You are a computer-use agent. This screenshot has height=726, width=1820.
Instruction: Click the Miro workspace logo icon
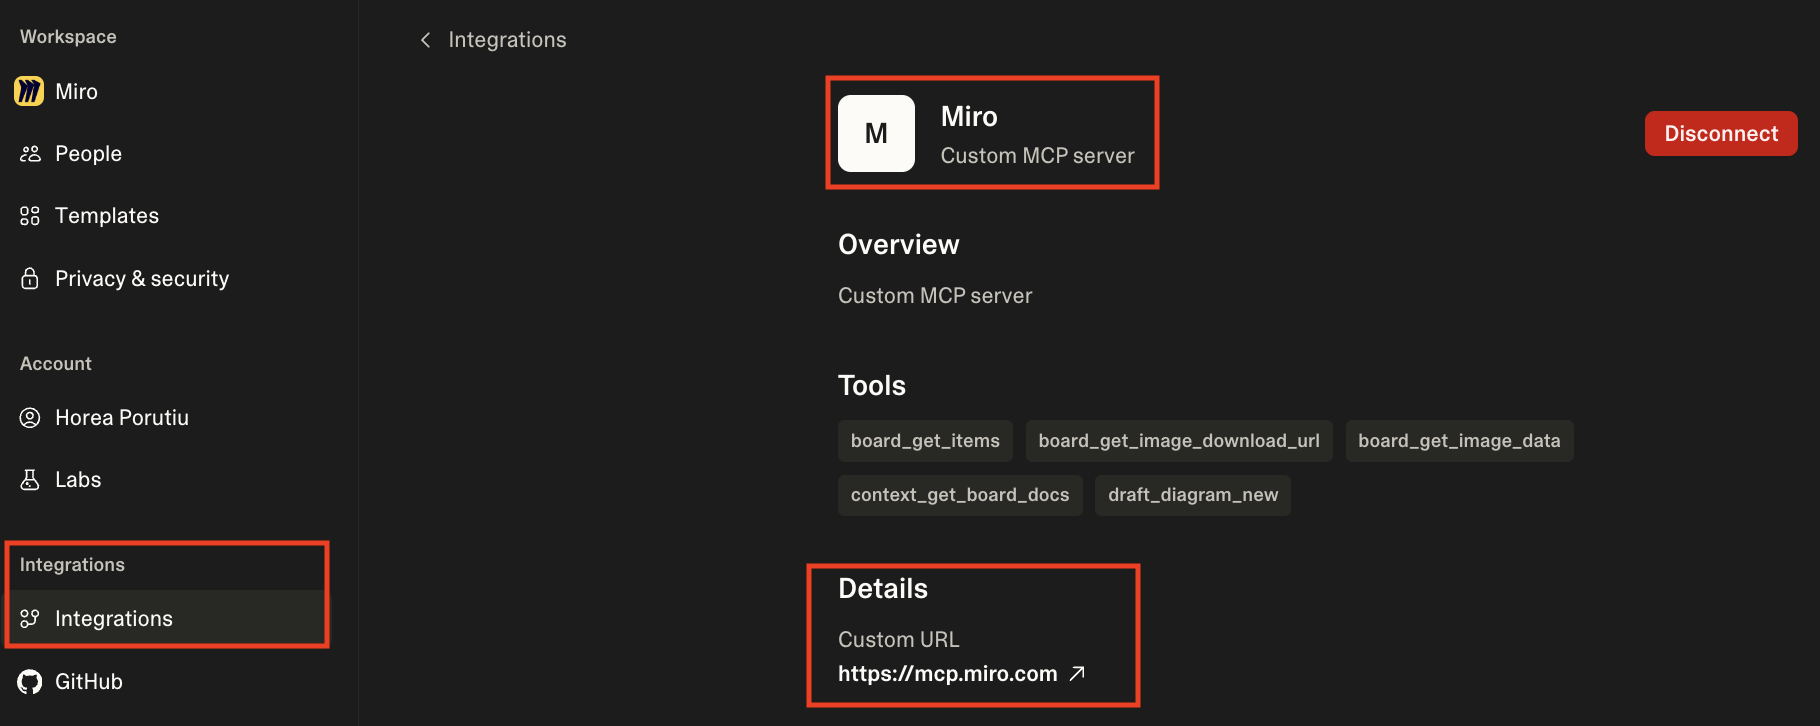click(29, 91)
